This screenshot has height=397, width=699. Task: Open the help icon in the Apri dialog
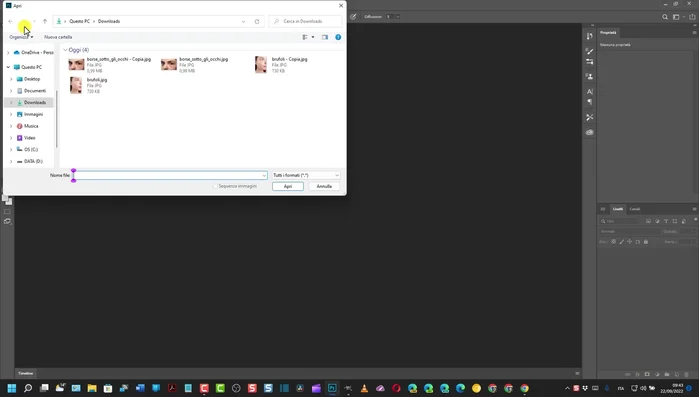[x=338, y=37]
